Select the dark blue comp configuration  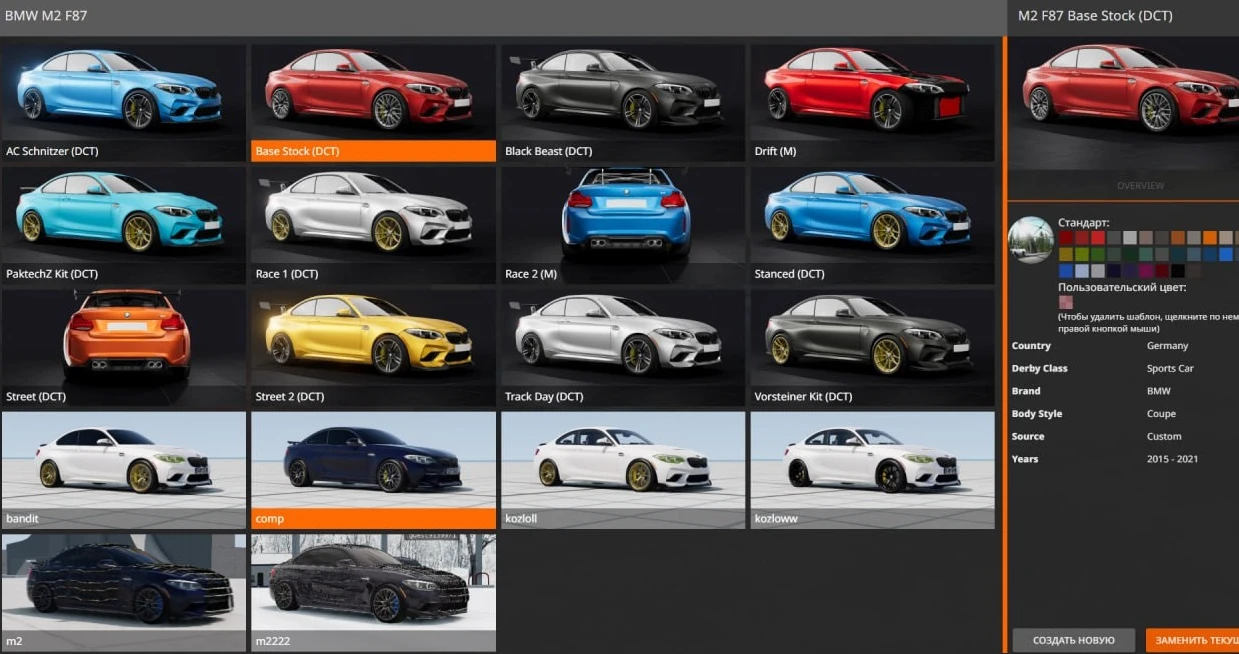point(372,463)
